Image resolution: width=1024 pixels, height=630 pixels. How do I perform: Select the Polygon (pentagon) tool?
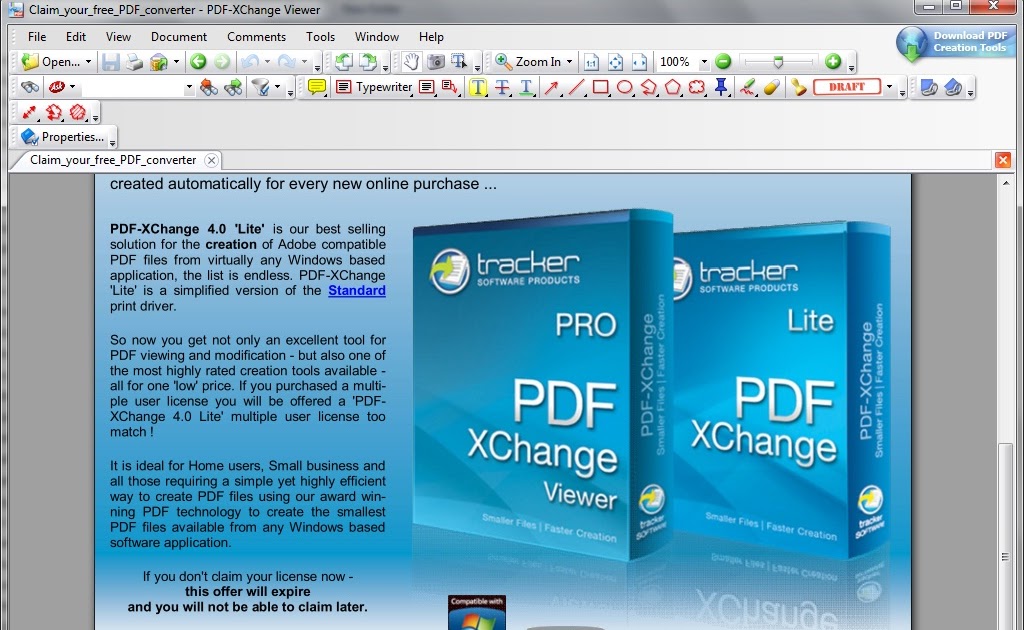point(673,87)
